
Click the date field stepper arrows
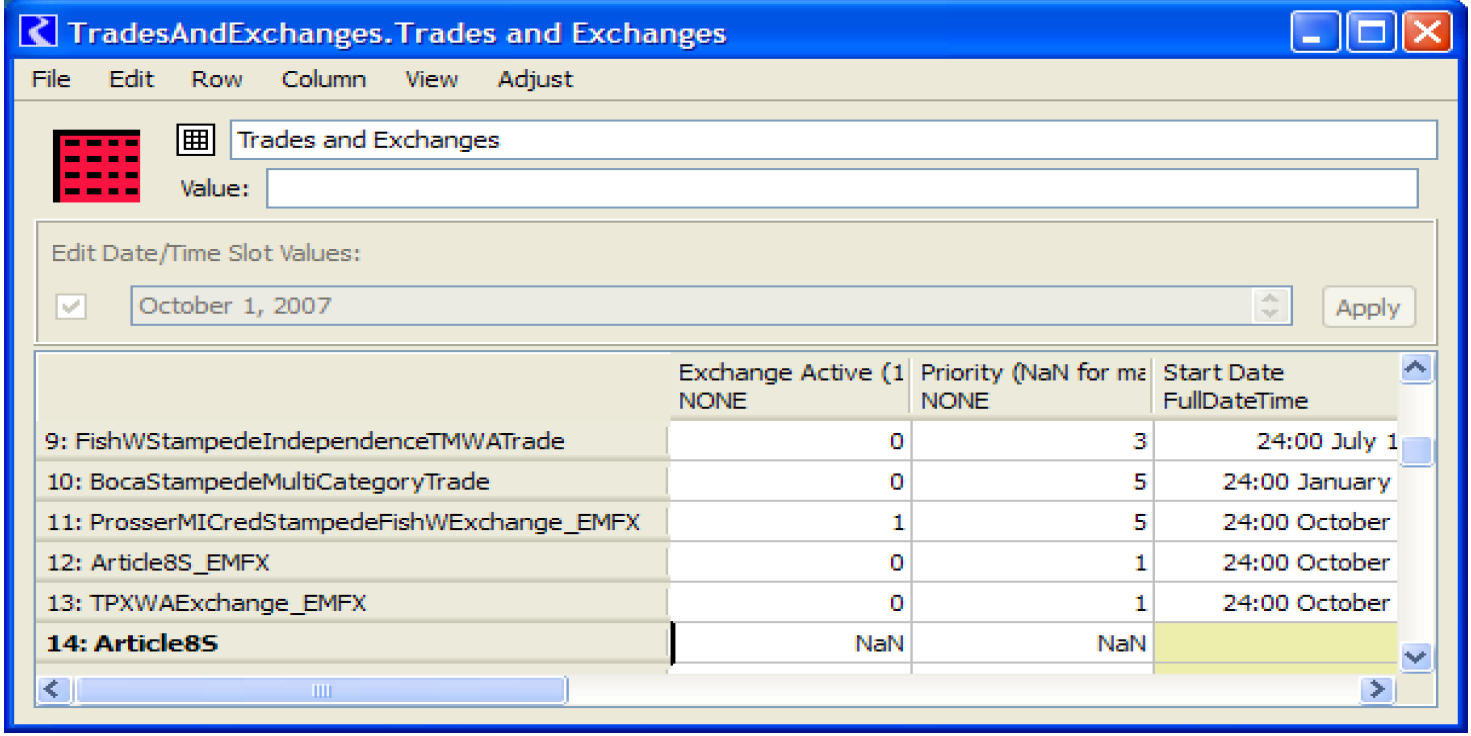coord(1269,306)
